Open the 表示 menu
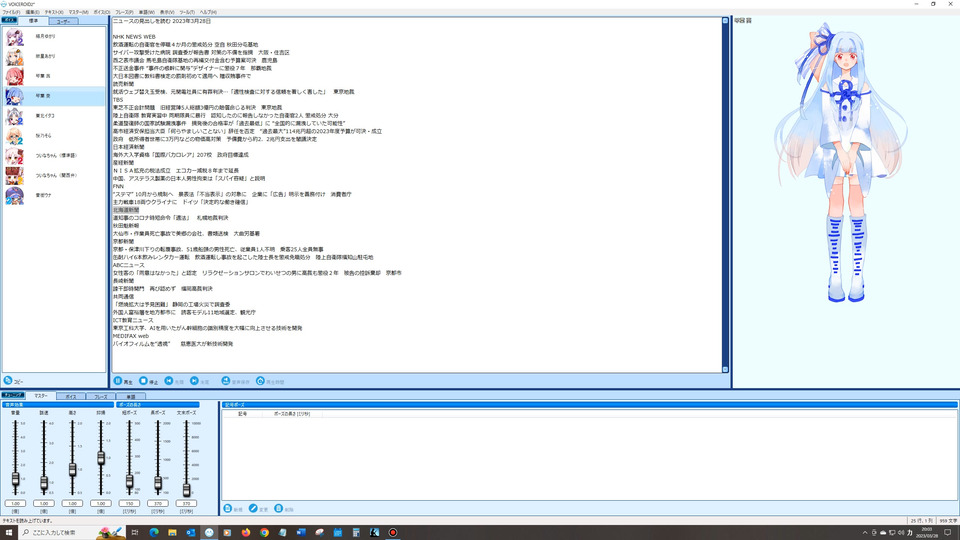This screenshot has height=540, width=960. coord(167,12)
